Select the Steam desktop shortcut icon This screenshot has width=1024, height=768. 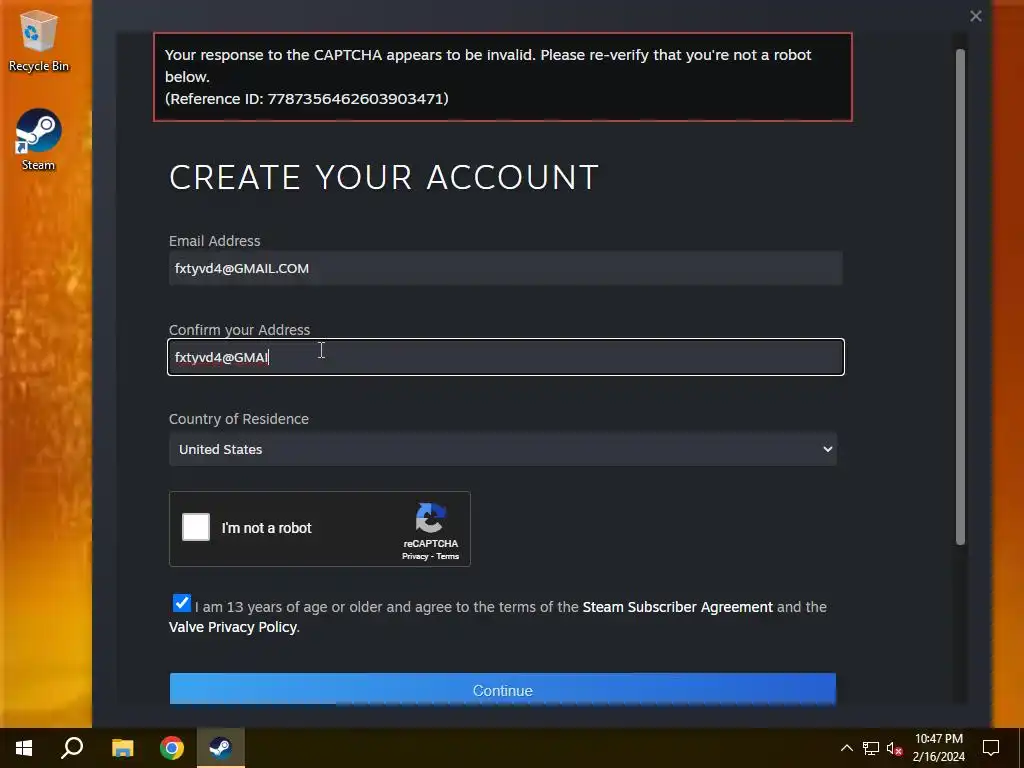39,140
